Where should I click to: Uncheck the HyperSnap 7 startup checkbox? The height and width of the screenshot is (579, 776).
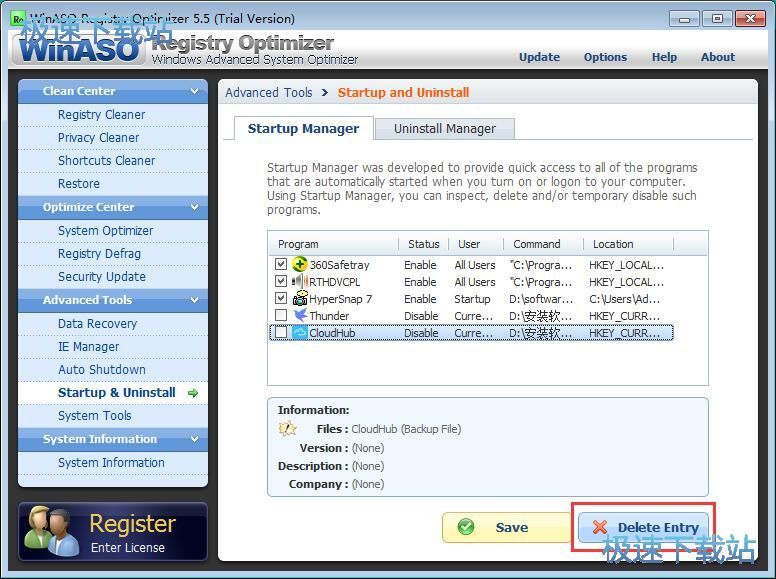[281, 298]
